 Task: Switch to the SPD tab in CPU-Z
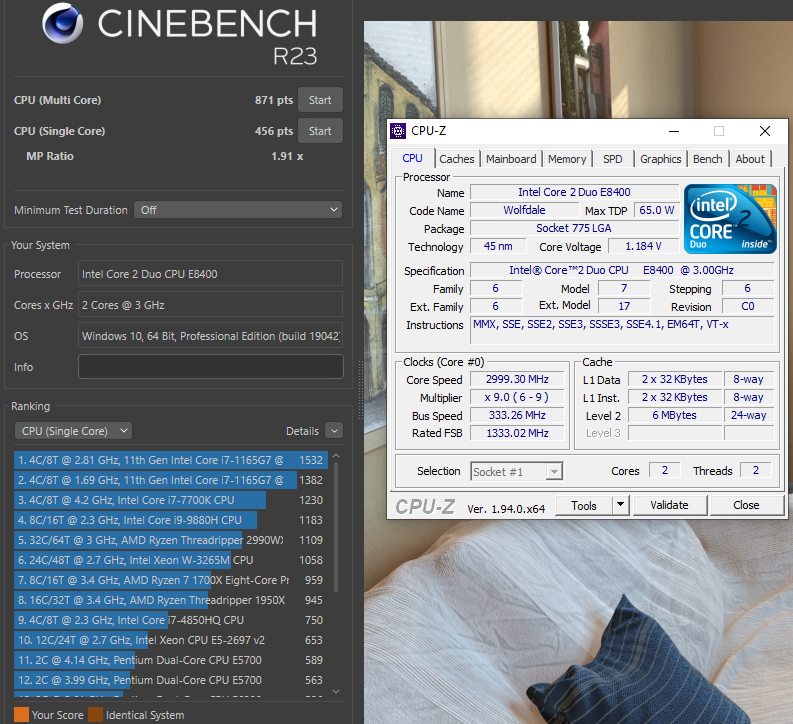tap(612, 159)
